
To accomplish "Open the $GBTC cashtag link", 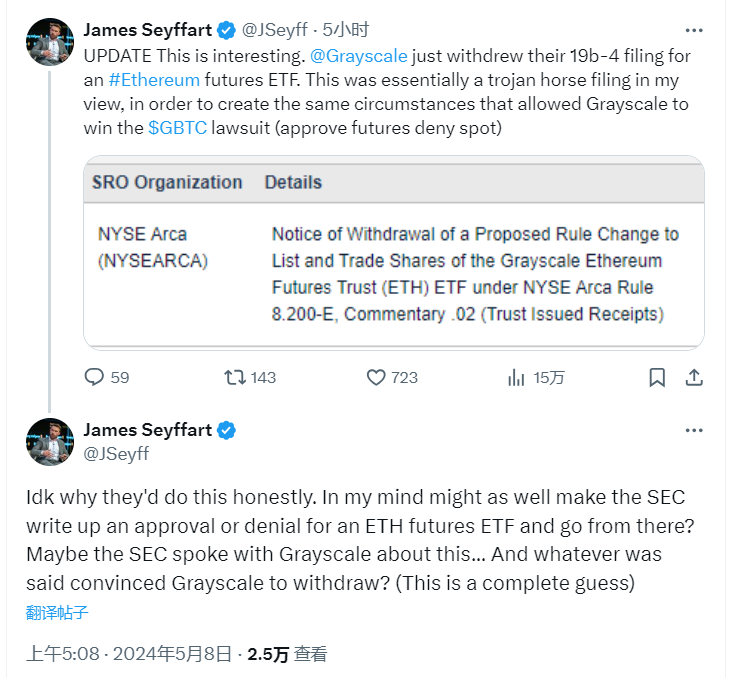I will pyautogui.click(x=178, y=129).
